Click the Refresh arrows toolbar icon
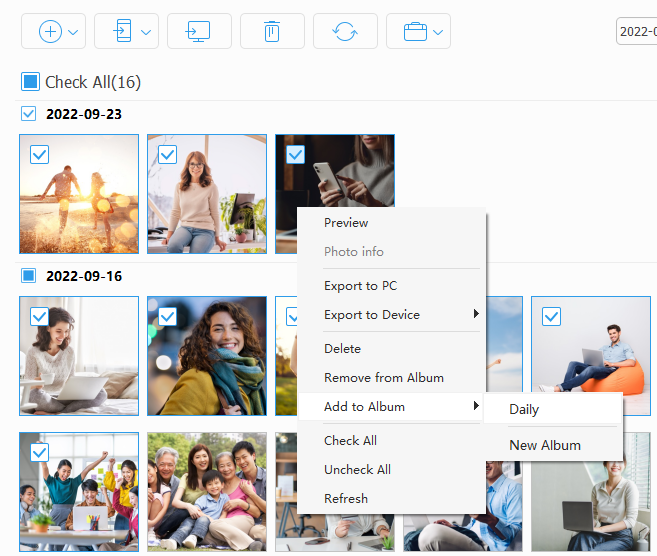This screenshot has width=657, height=556. tap(345, 32)
